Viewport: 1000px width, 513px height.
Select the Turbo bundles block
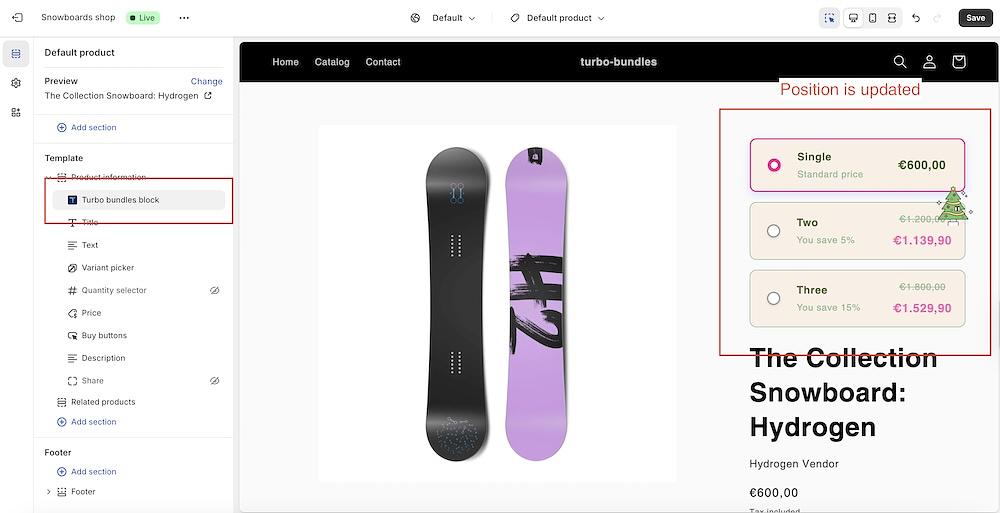pos(120,200)
